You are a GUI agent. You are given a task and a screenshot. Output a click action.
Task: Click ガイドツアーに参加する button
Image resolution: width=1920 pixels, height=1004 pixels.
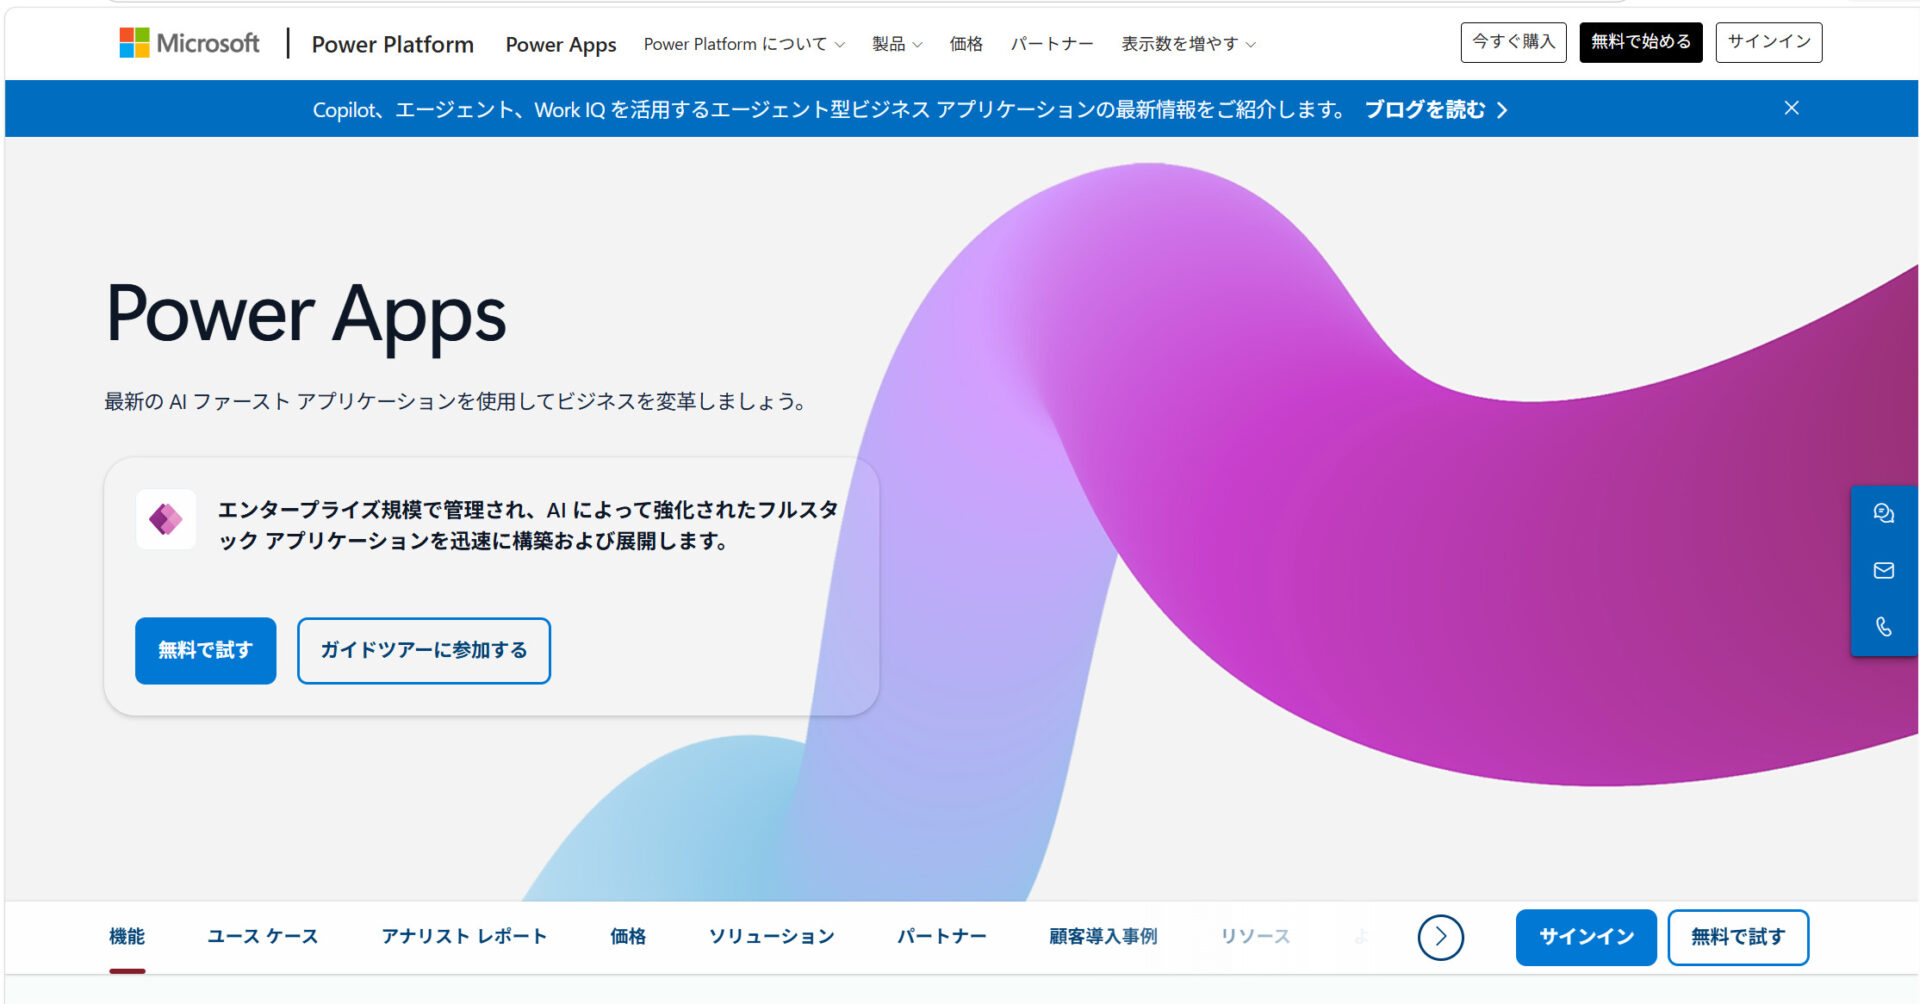point(424,650)
